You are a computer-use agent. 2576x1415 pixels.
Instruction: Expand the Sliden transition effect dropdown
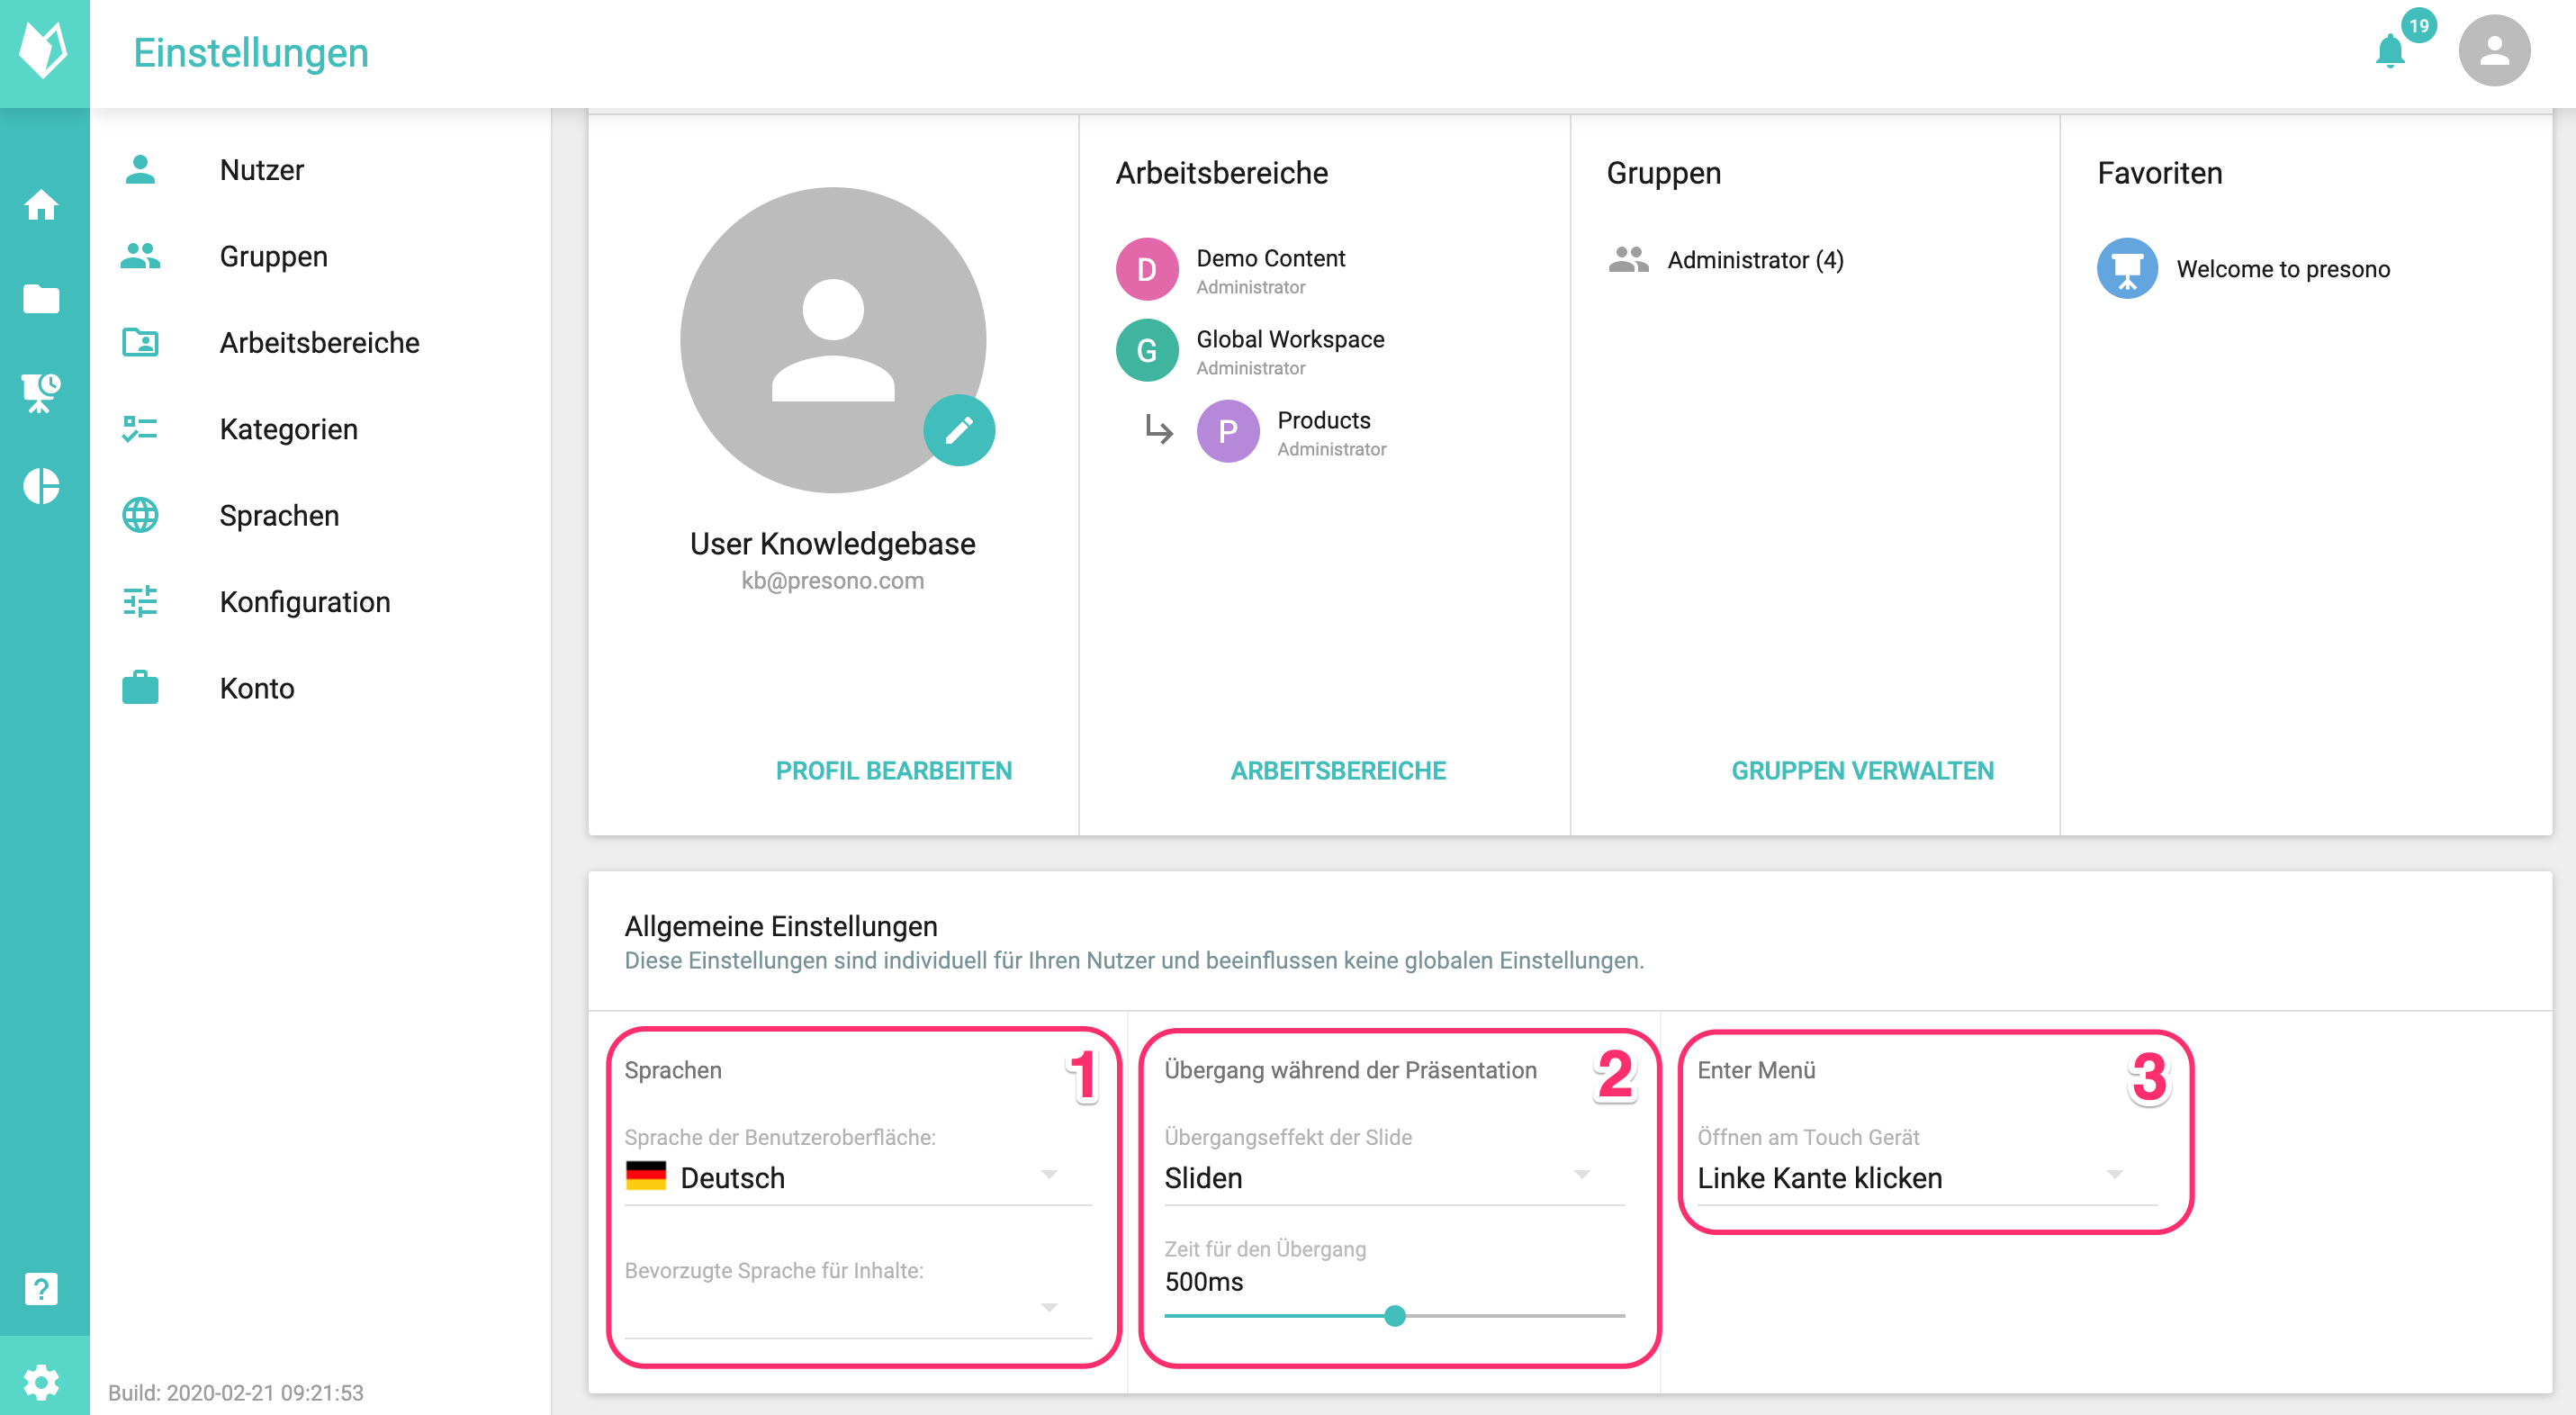pyautogui.click(x=1394, y=1177)
